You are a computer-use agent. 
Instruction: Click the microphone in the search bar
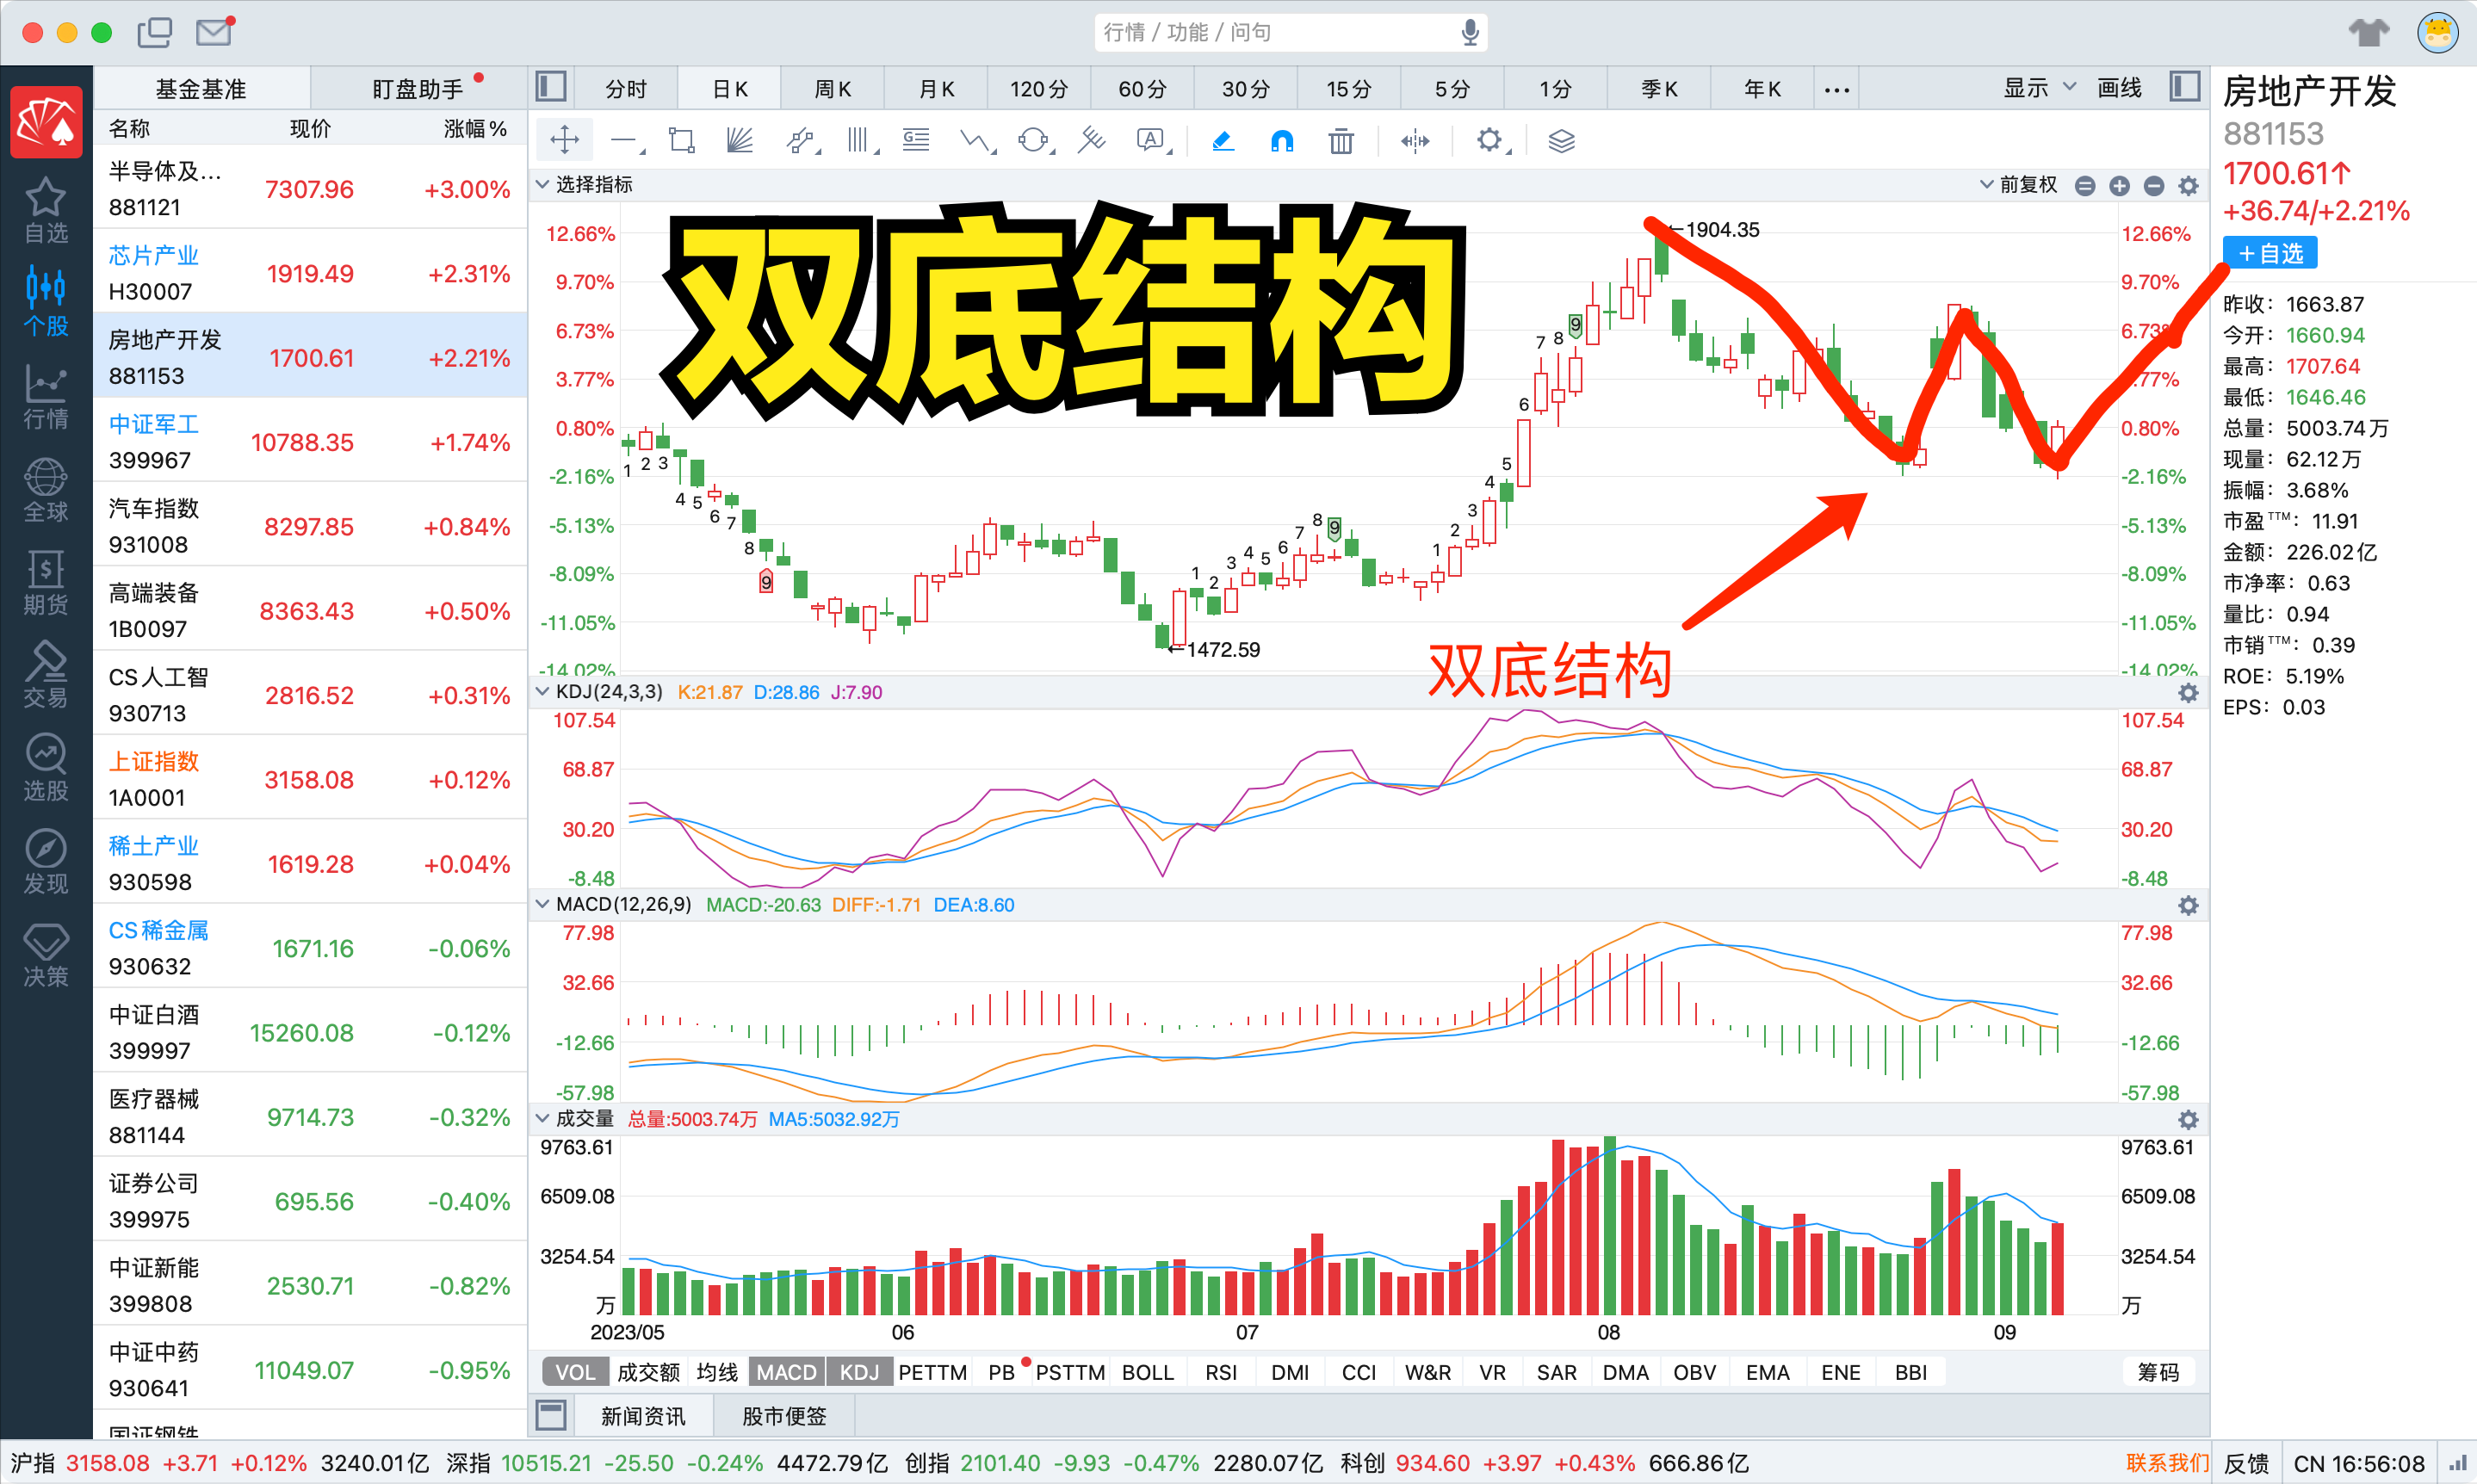point(1470,33)
